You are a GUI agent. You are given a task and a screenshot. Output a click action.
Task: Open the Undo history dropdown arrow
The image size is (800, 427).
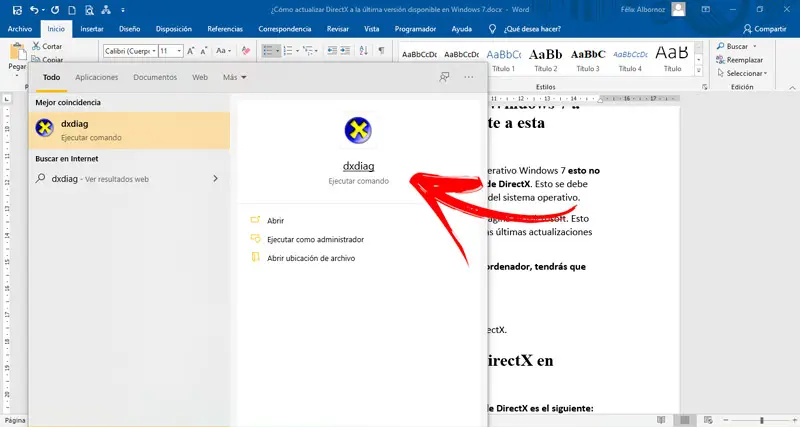click(43, 10)
